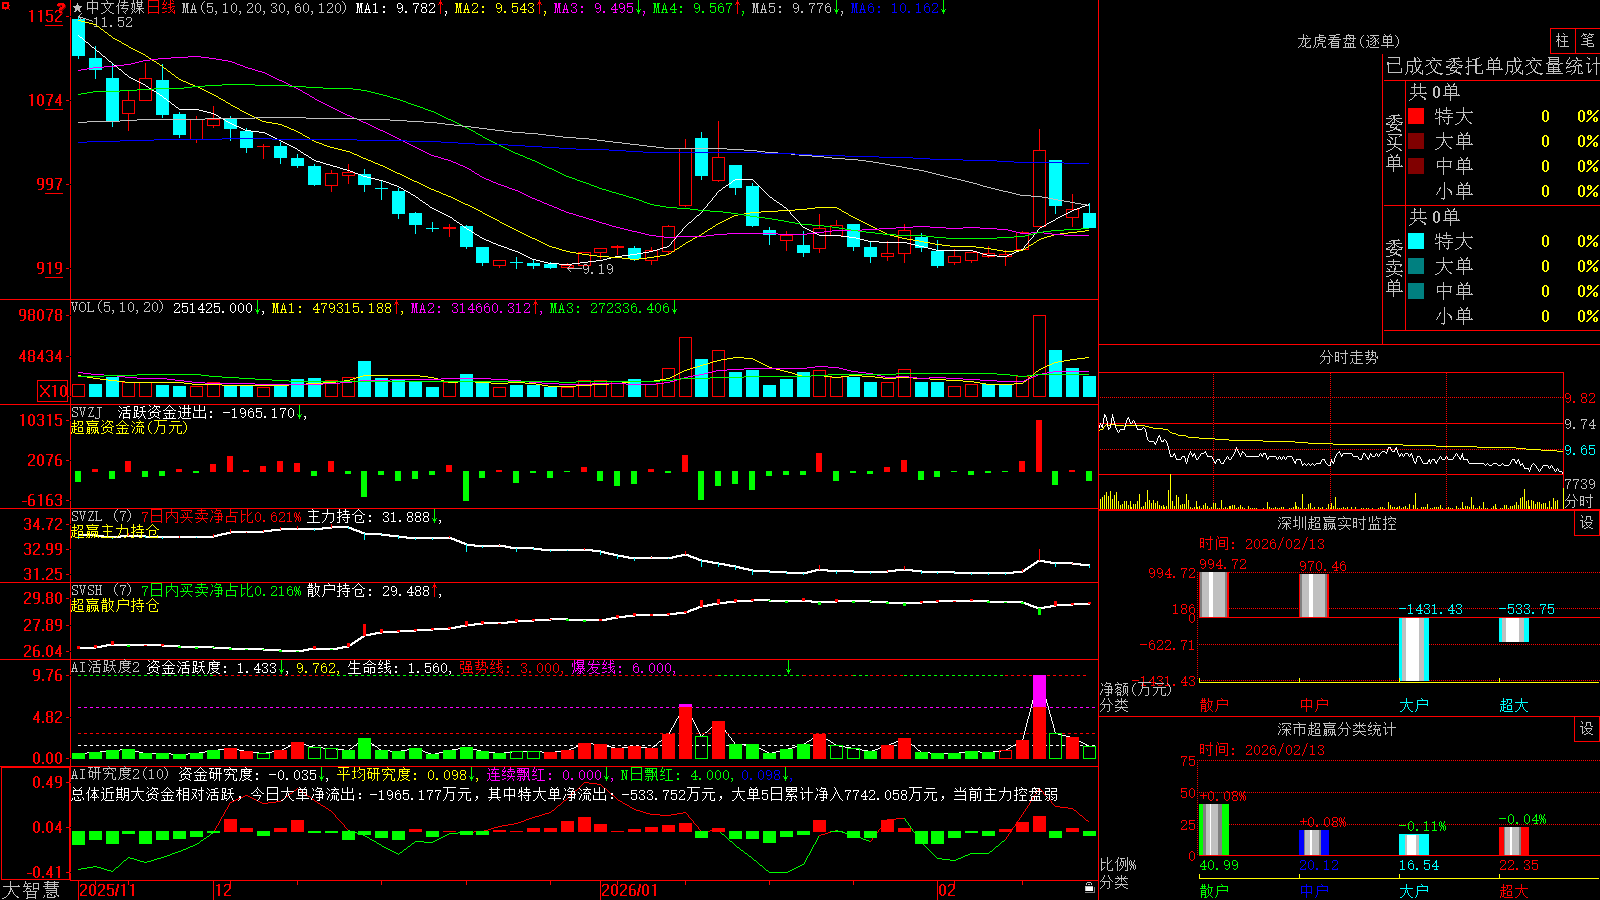Click the AI活跃度2 indicator label

(106, 667)
